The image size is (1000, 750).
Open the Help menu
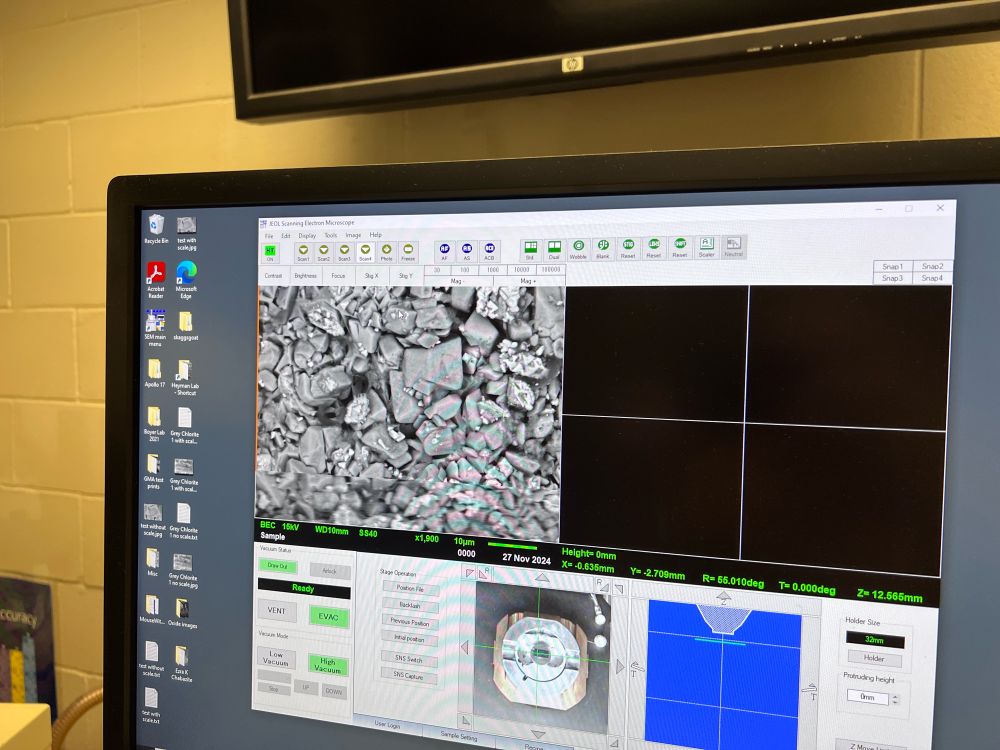click(x=376, y=235)
